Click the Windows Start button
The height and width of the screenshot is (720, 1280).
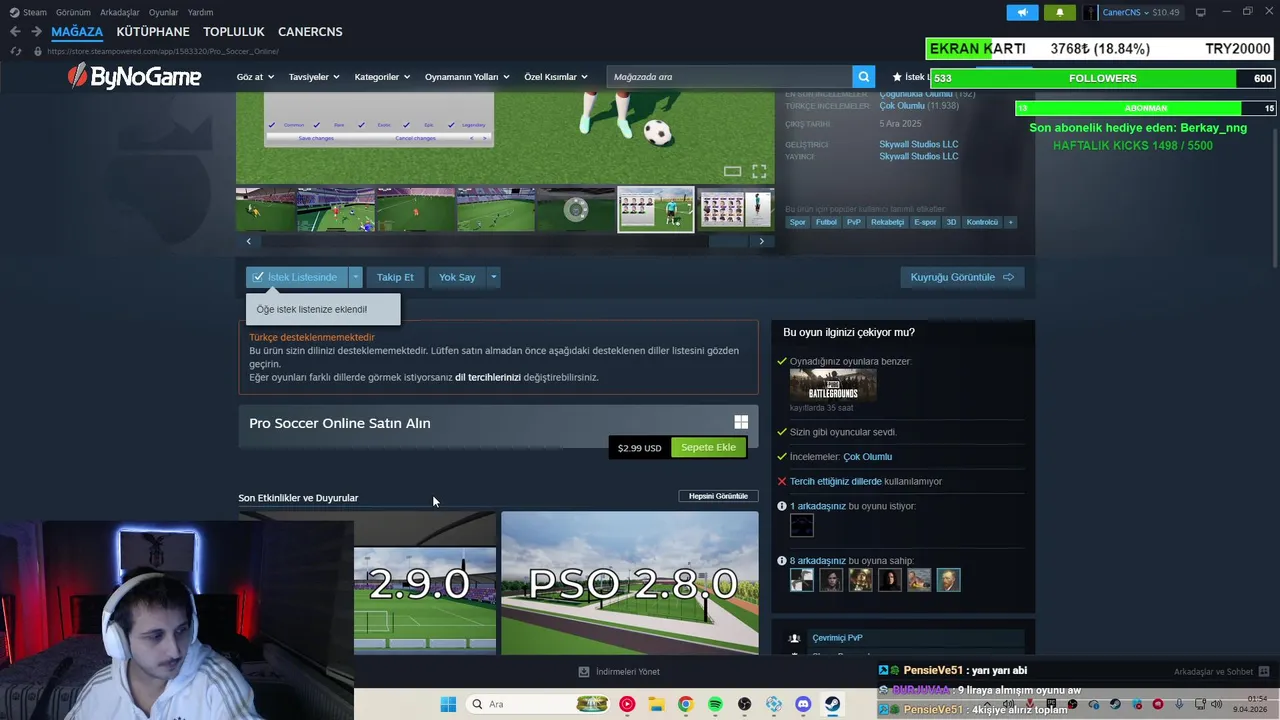pos(448,704)
